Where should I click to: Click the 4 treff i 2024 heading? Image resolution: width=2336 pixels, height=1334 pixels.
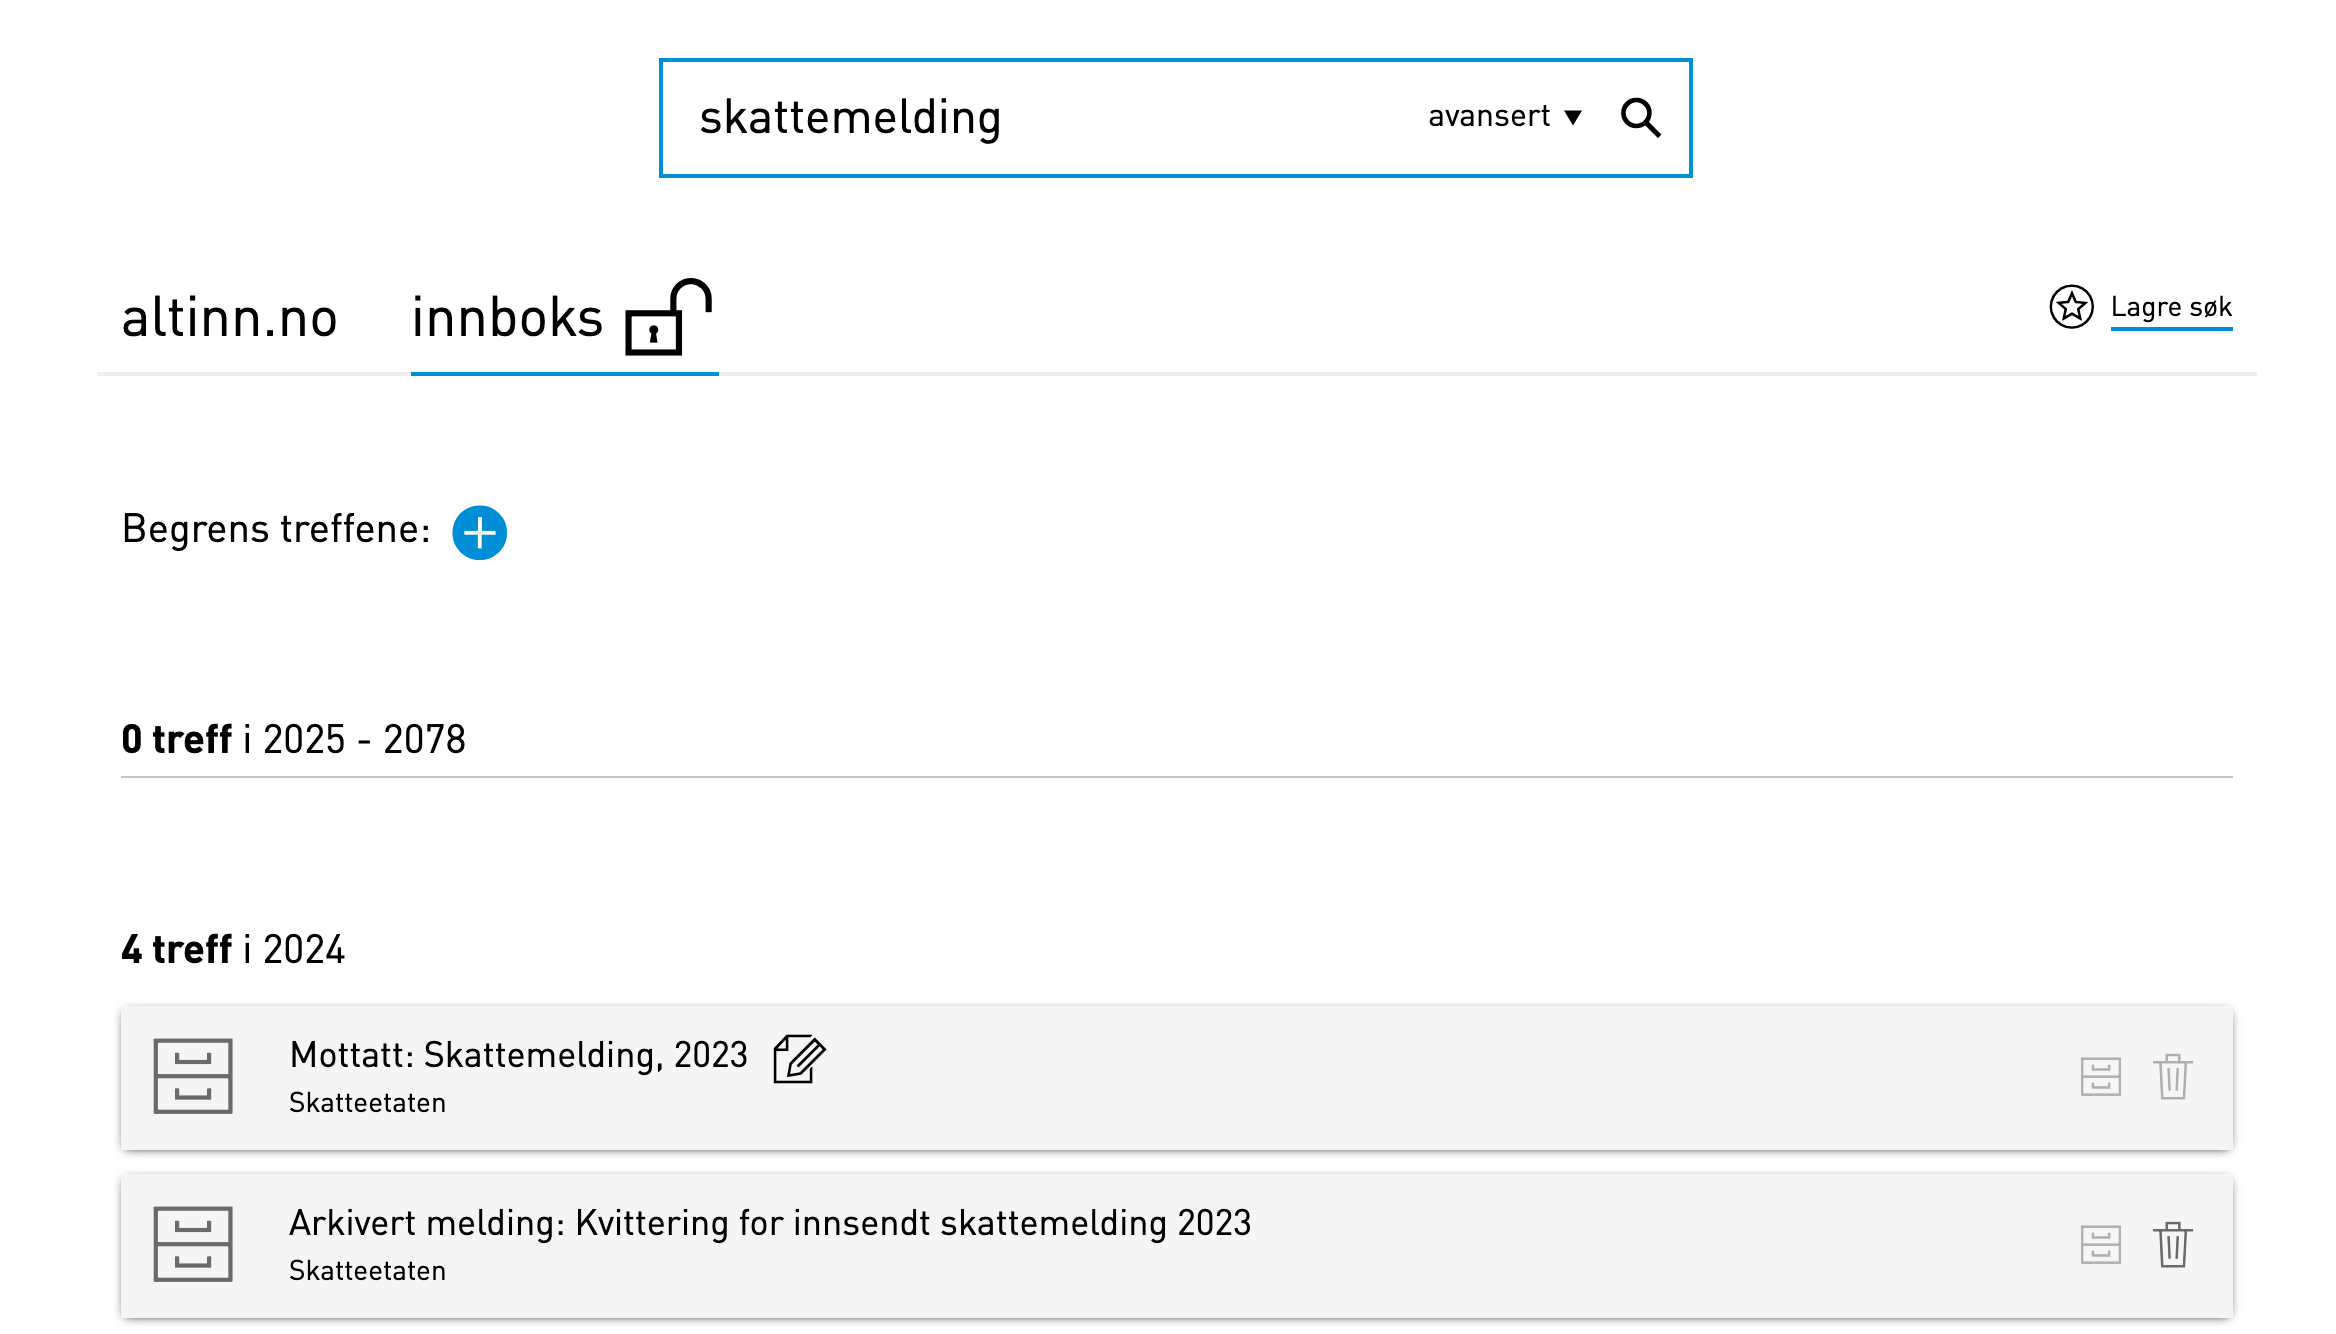tap(233, 949)
